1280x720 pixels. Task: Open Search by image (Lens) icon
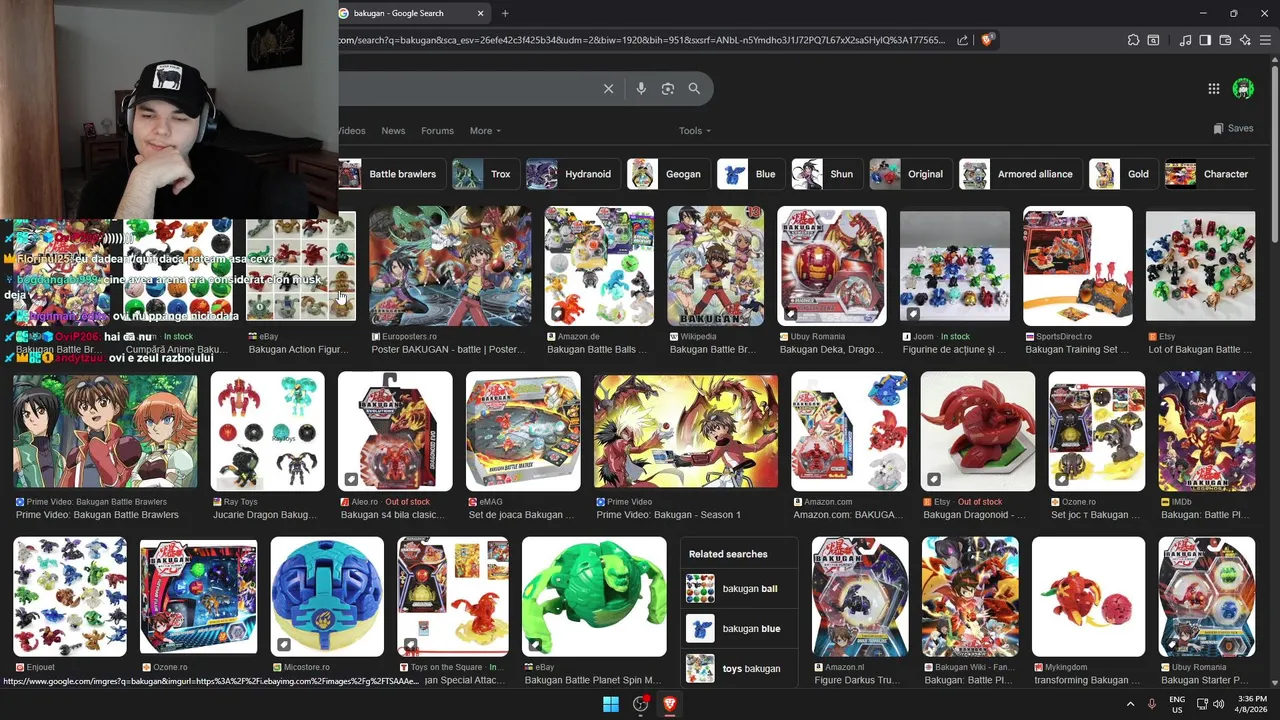(x=668, y=89)
